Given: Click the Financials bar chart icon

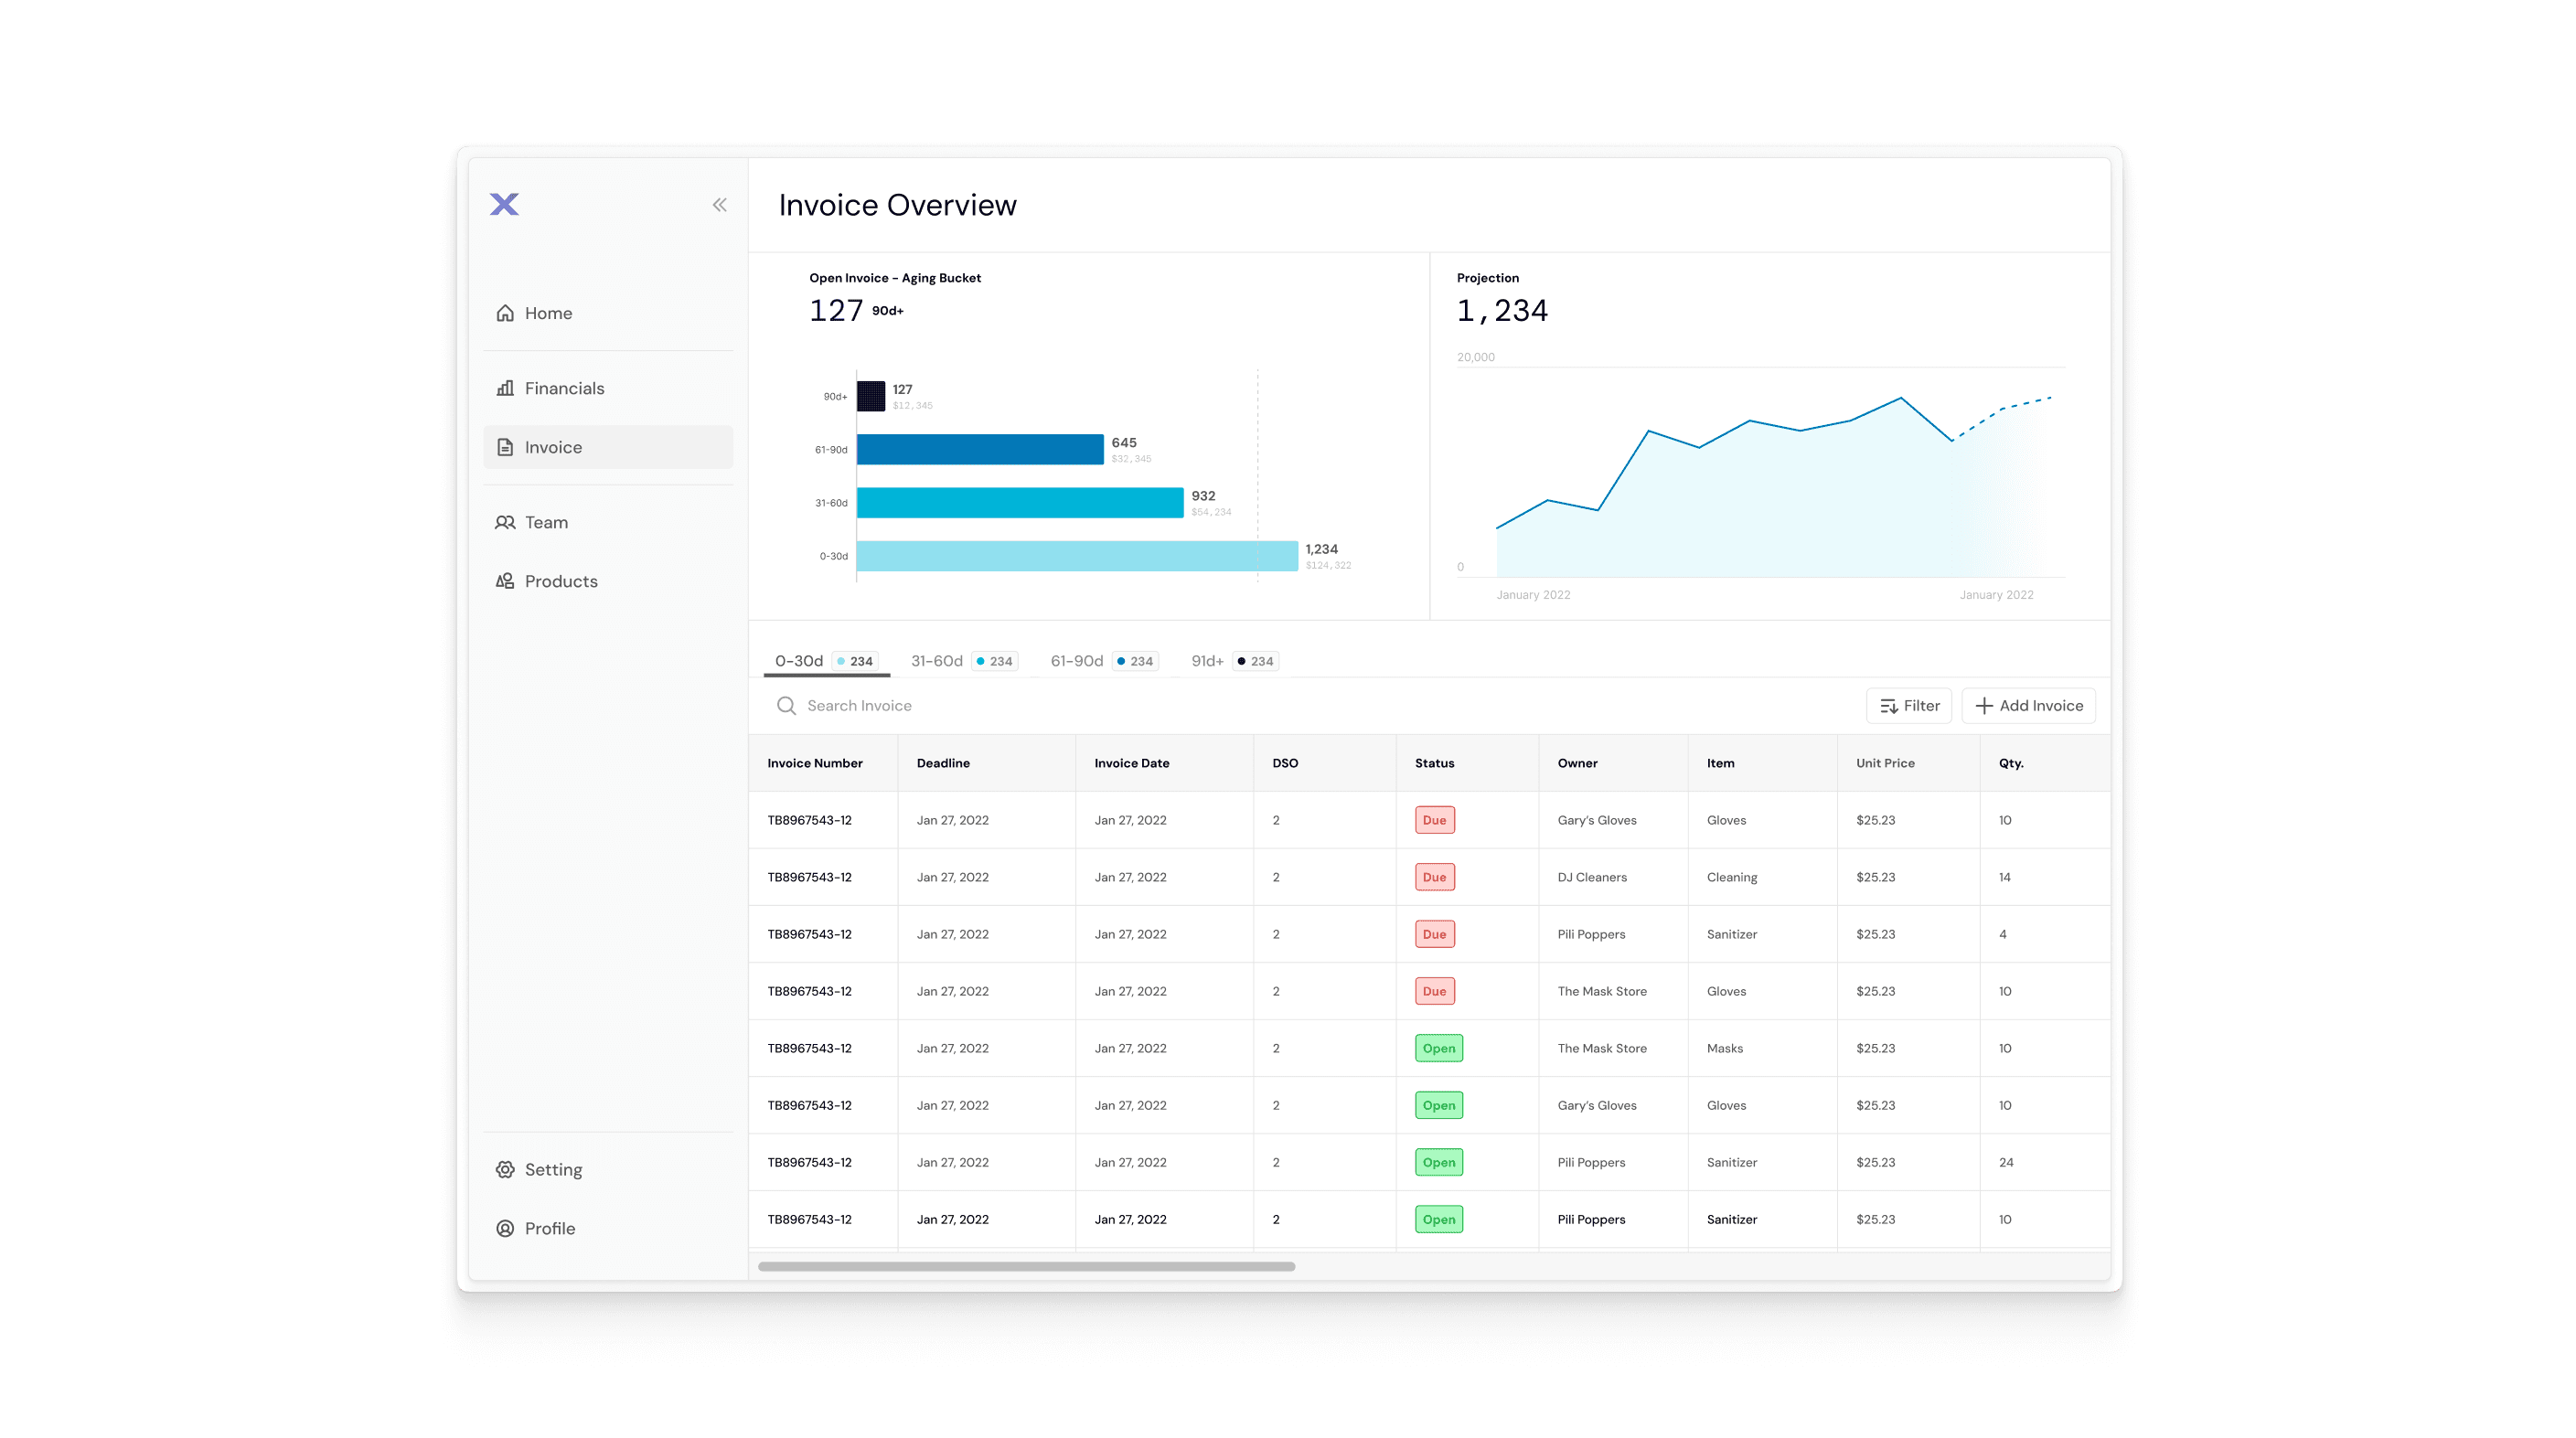Looking at the screenshot, I should pyautogui.click(x=505, y=388).
